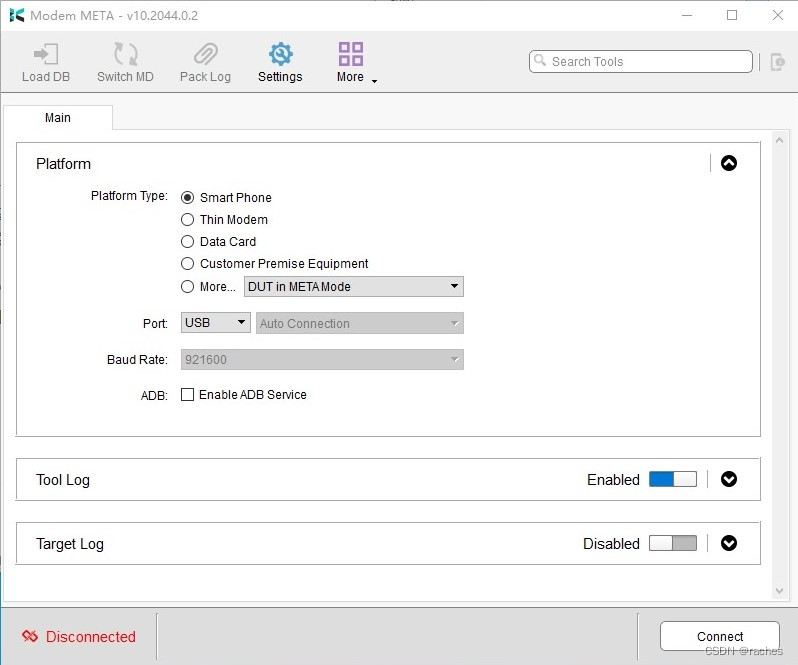
Task: Click the Platform Type label
Action: coord(129,196)
